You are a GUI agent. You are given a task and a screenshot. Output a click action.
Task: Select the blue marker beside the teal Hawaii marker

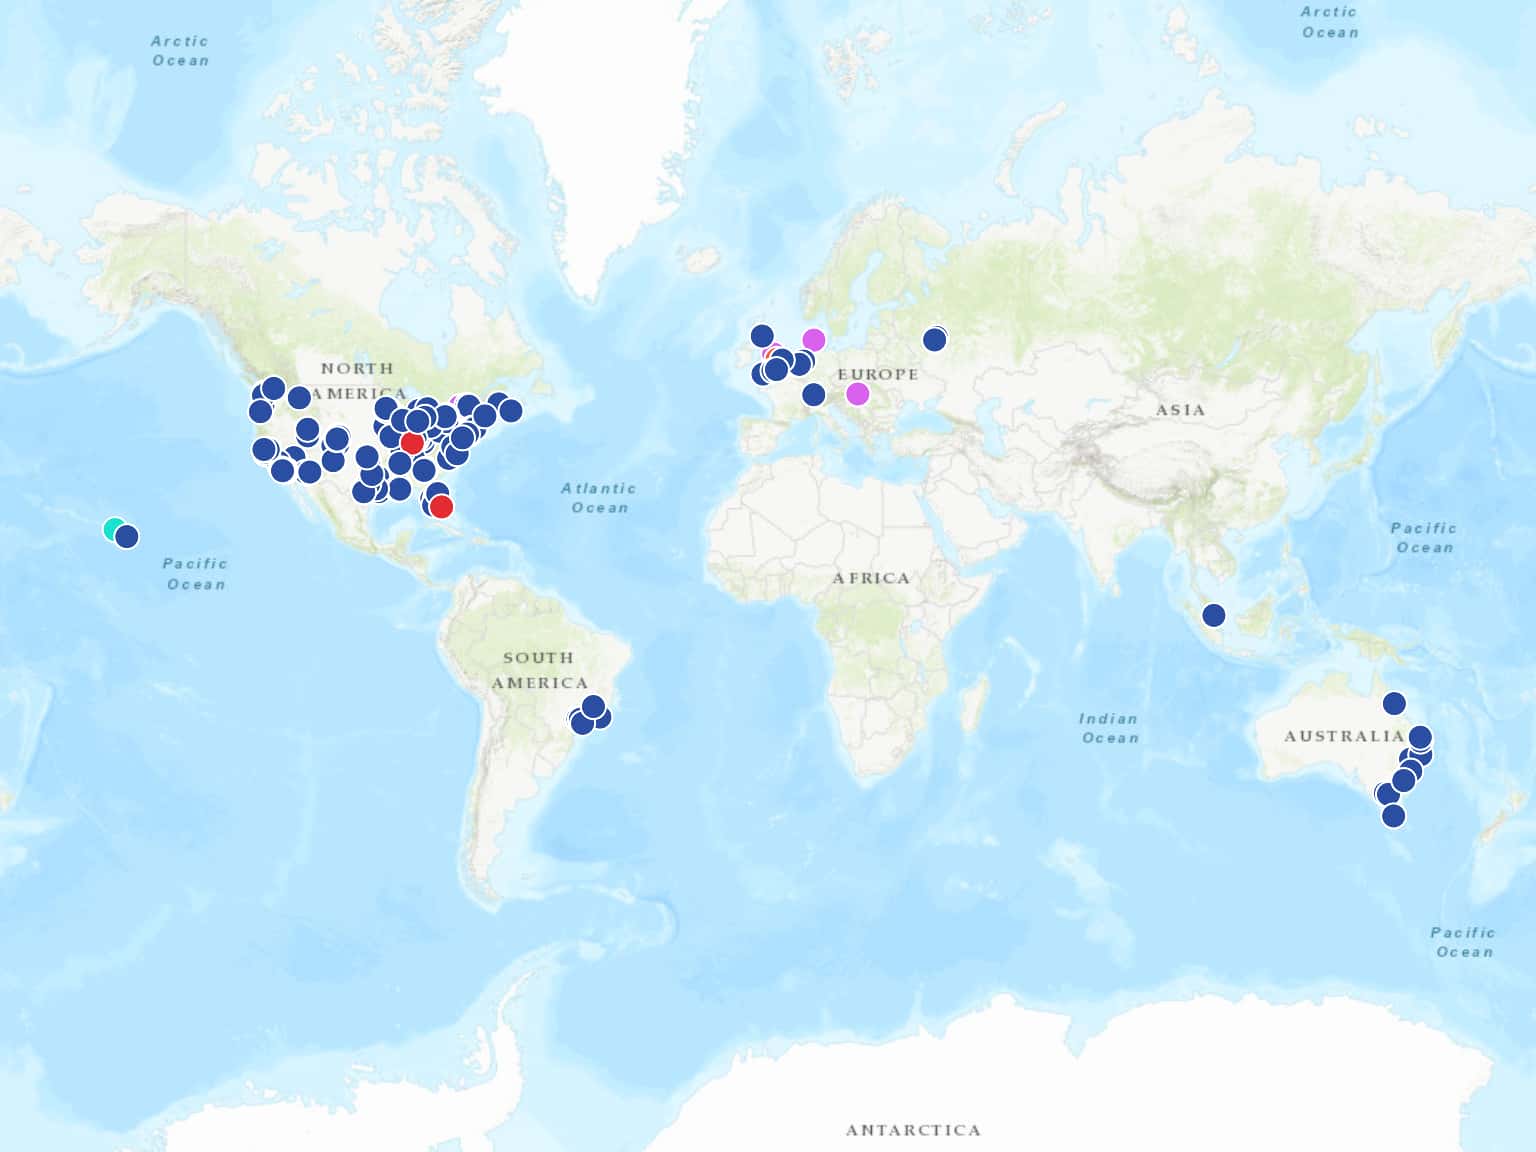(127, 537)
